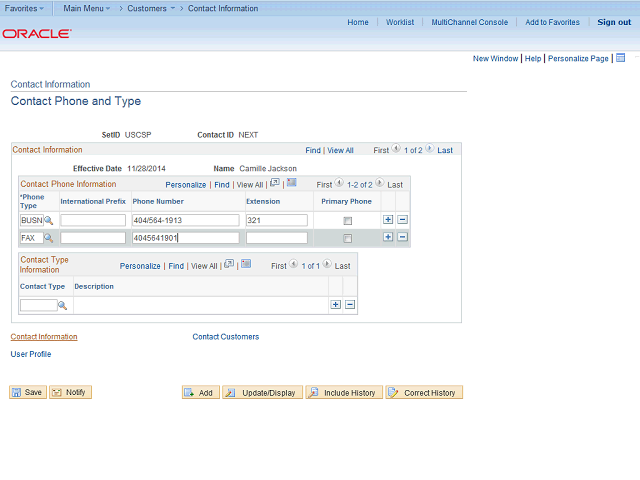Click Last in Contact Information header
640x480 pixels.
(x=445, y=151)
